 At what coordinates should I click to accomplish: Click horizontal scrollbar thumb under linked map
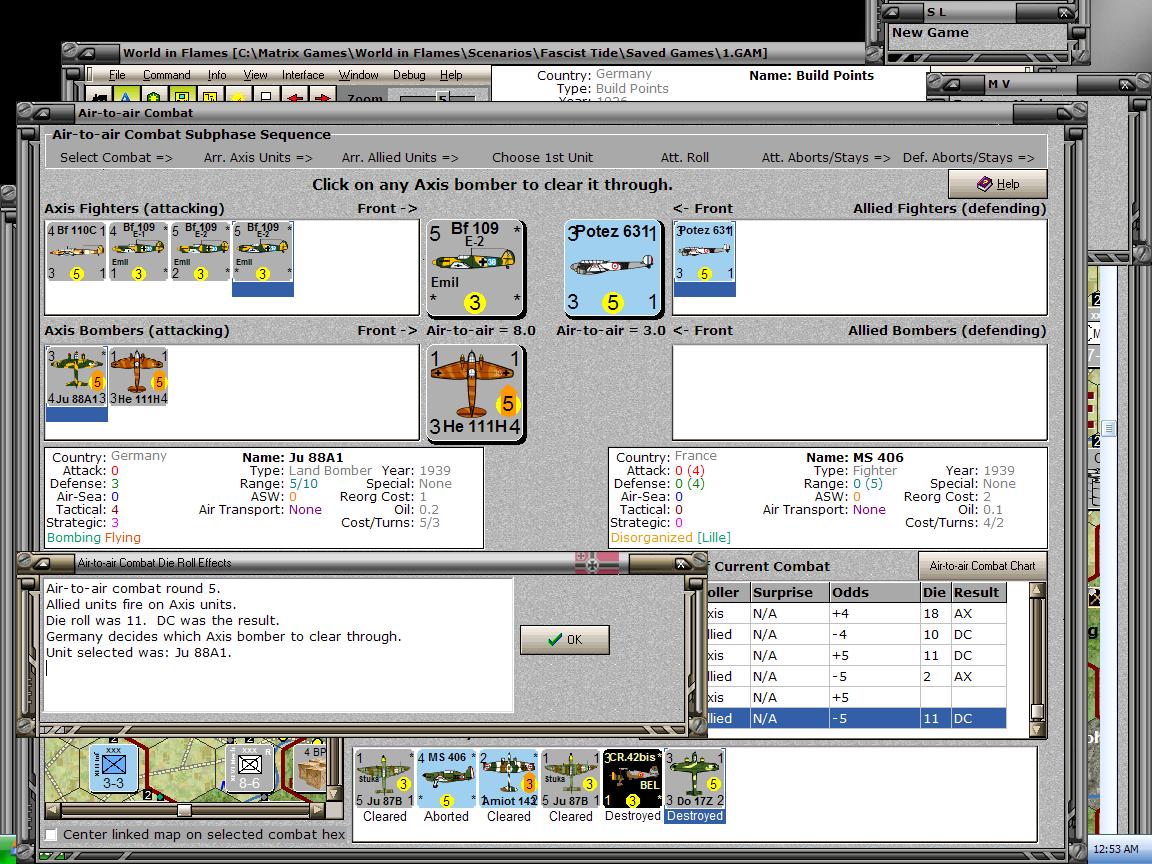tap(184, 811)
